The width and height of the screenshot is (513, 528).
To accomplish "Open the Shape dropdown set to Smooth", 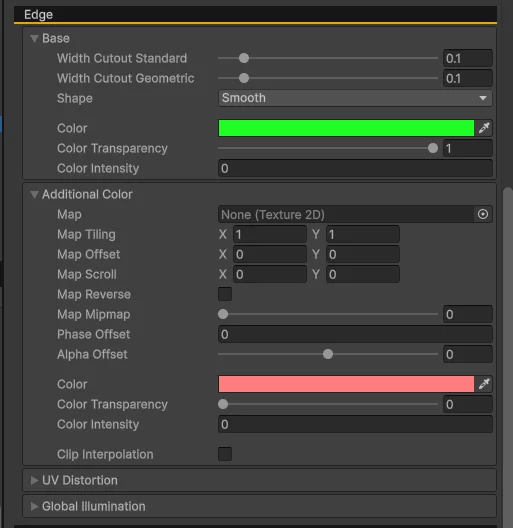I will coord(355,98).
